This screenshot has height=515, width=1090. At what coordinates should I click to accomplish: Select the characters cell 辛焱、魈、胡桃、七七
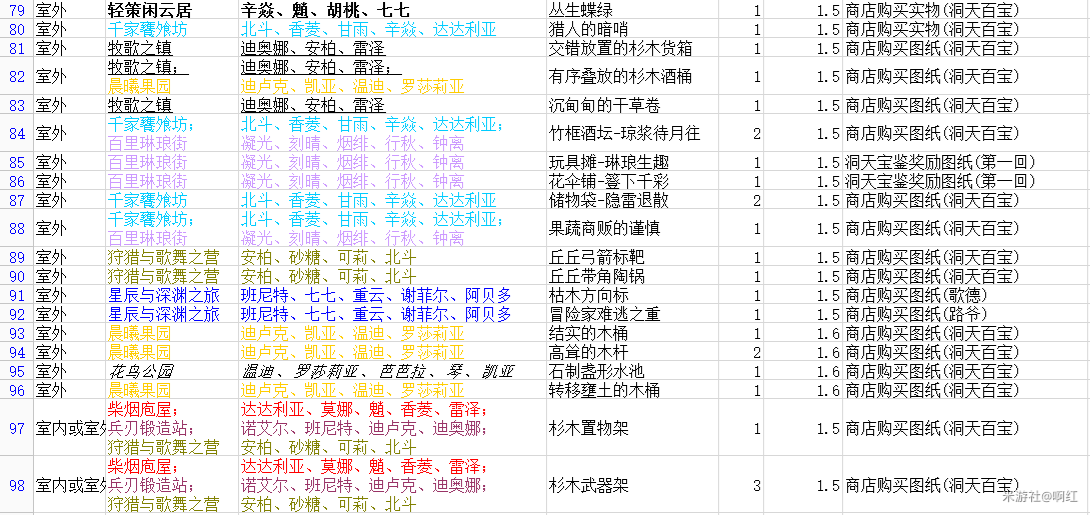(392, 10)
